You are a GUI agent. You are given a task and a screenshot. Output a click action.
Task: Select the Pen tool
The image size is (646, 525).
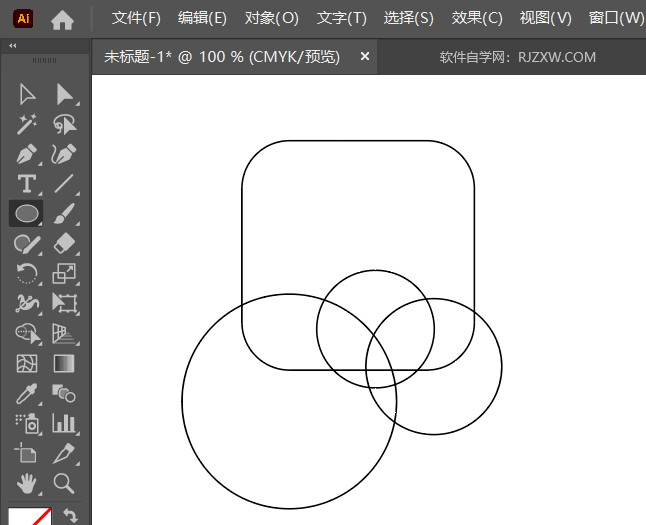point(27,154)
